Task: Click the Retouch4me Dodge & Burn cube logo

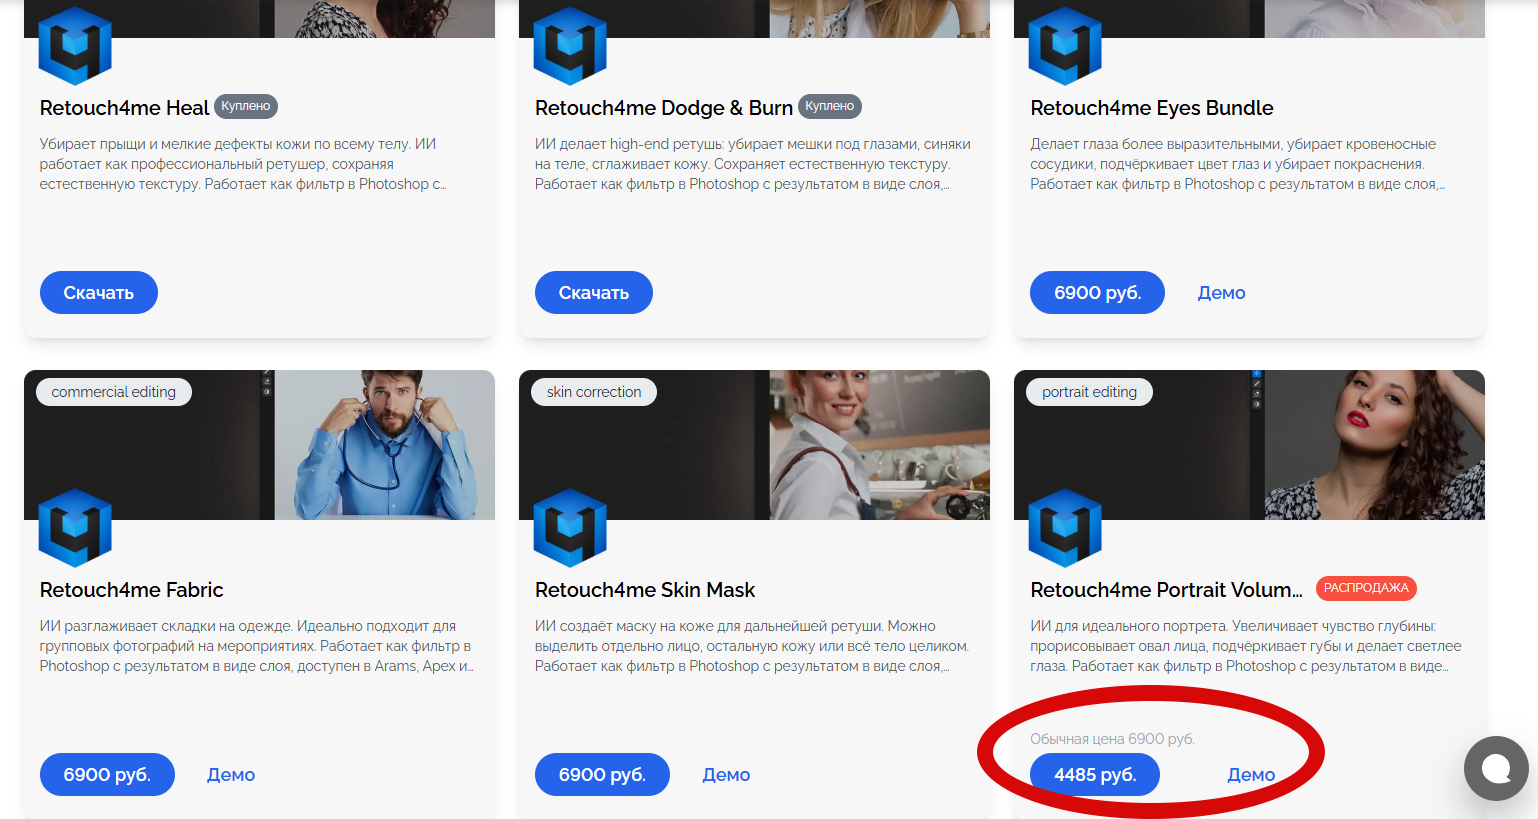Action: [570, 46]
